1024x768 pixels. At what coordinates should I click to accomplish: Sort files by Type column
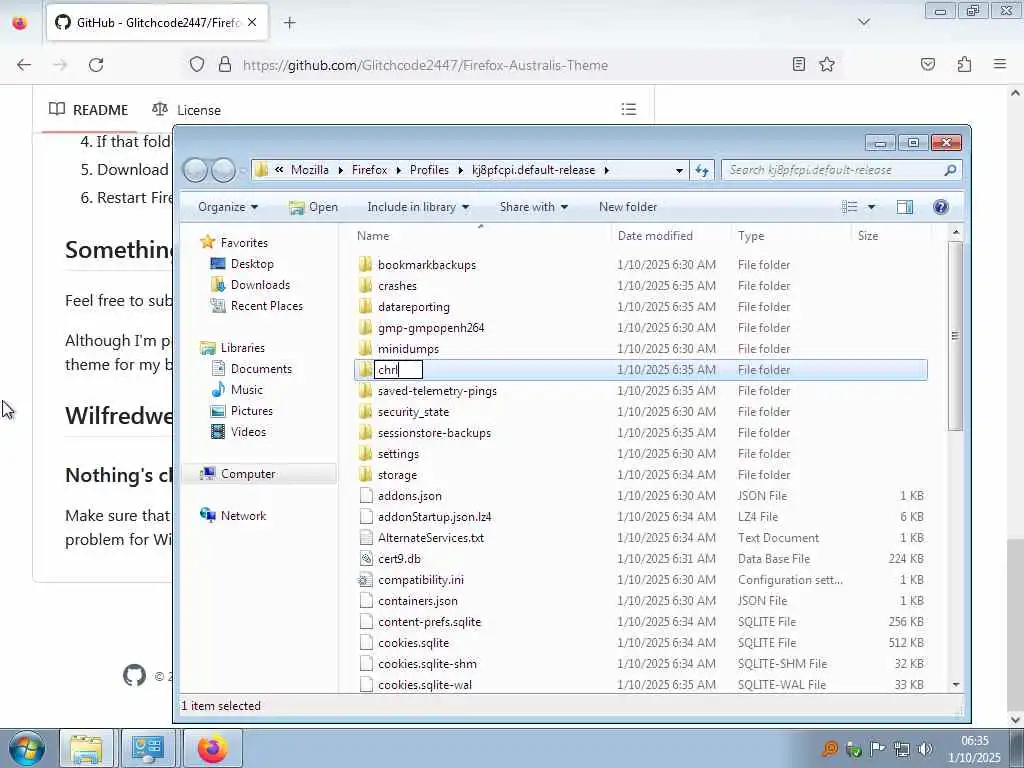tap(751, 236)
